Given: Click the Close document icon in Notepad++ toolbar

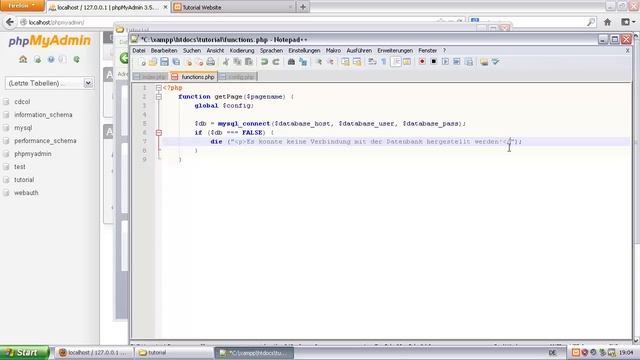Looking at the screenshot, I should click(x=188, y=62).
